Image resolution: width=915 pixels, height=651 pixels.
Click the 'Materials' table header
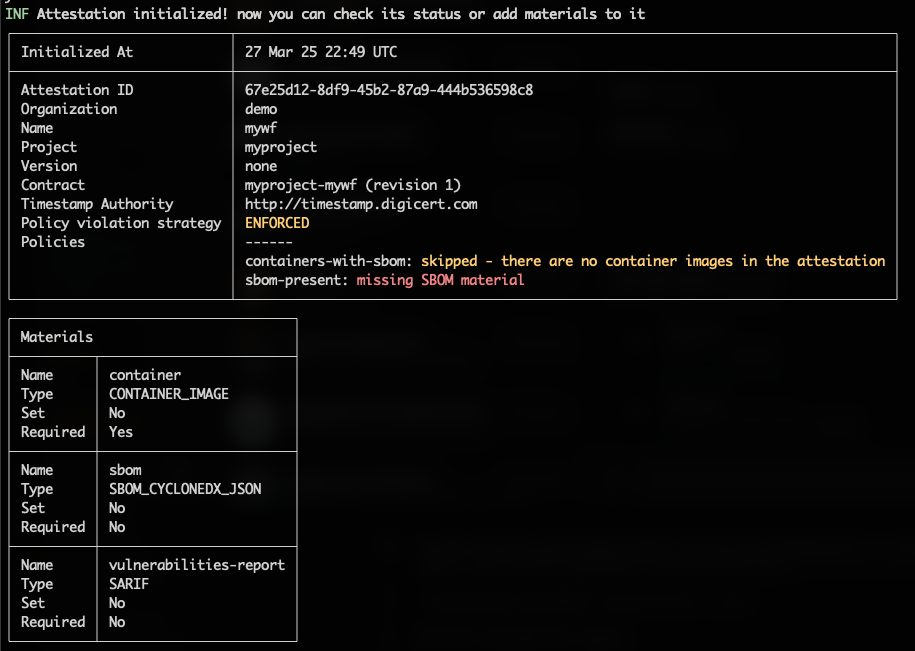click(x=57, y=337)
